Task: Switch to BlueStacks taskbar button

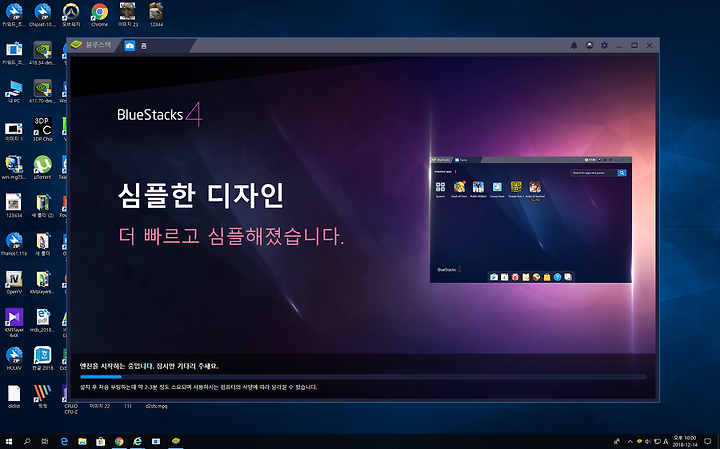Action: [x=175, y=442]
